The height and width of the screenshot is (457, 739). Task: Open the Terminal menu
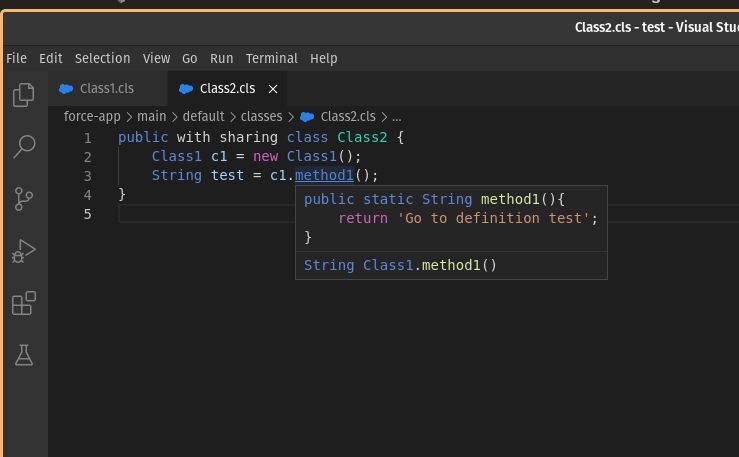click(x=271, y=58)
